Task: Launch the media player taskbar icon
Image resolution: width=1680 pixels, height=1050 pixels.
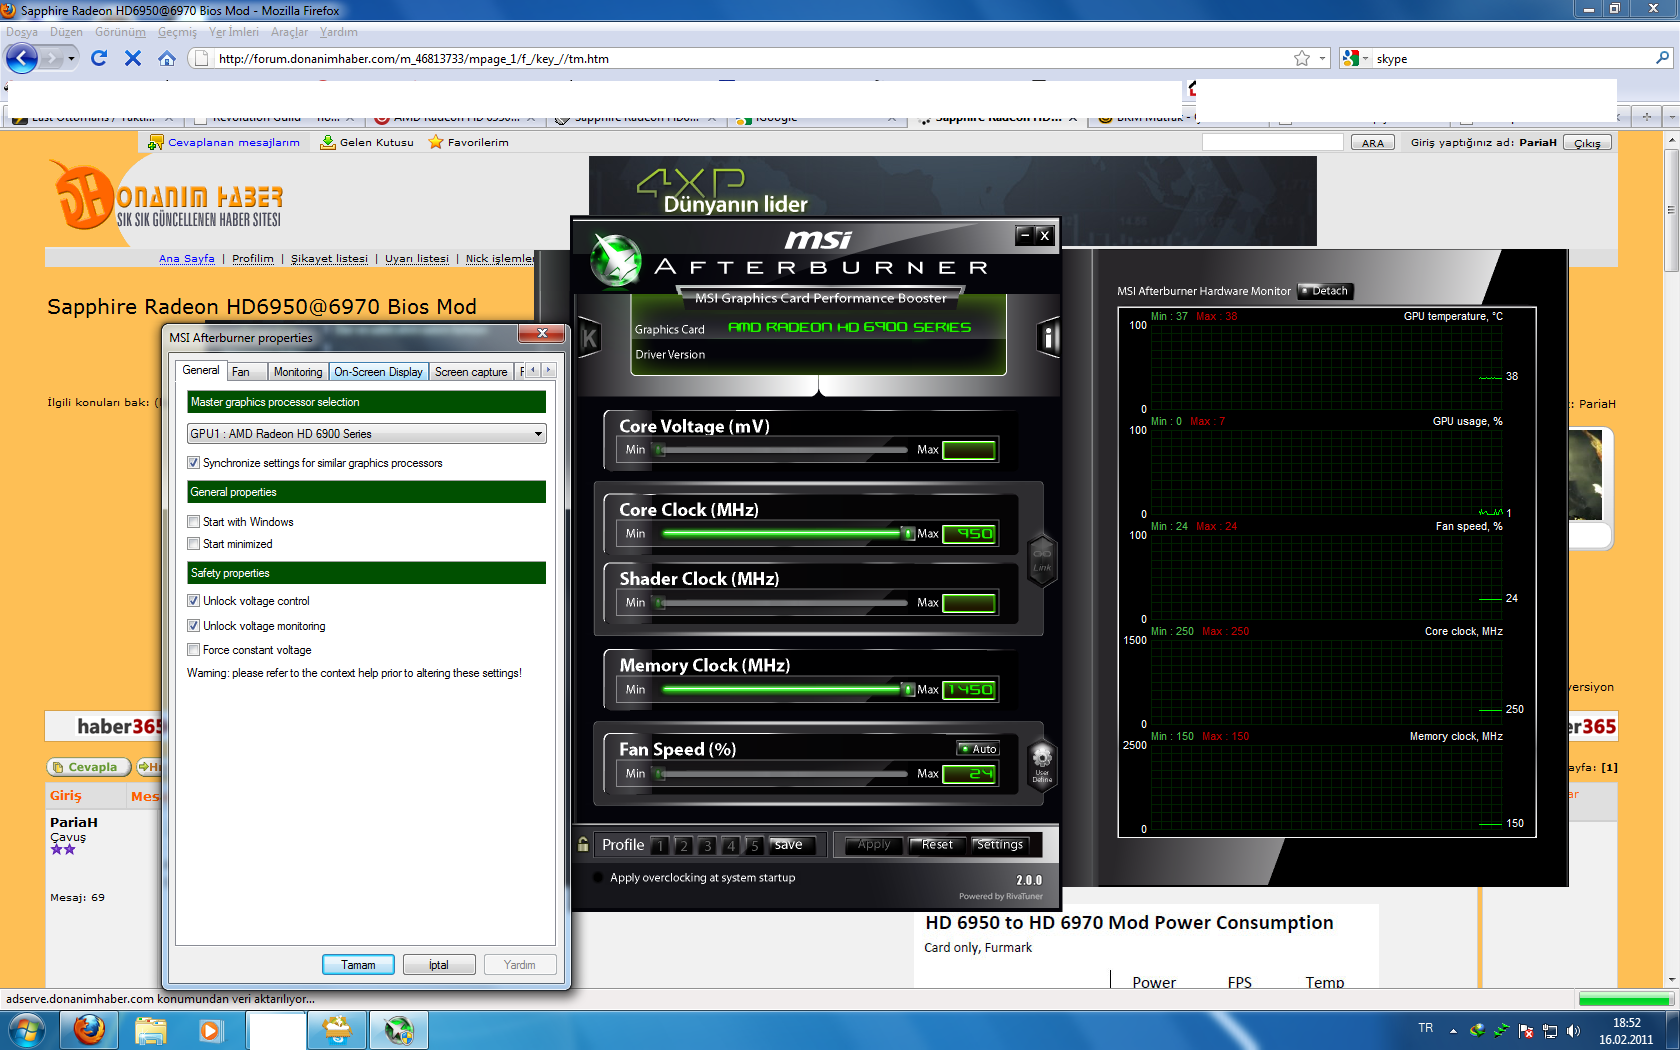Action: point(210,1029)
